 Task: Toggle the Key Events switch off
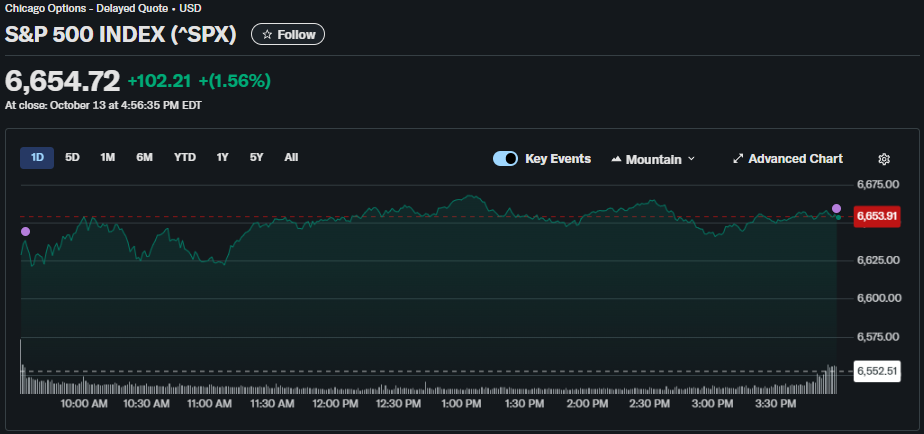pyautogui.click(x=505, y=159)
